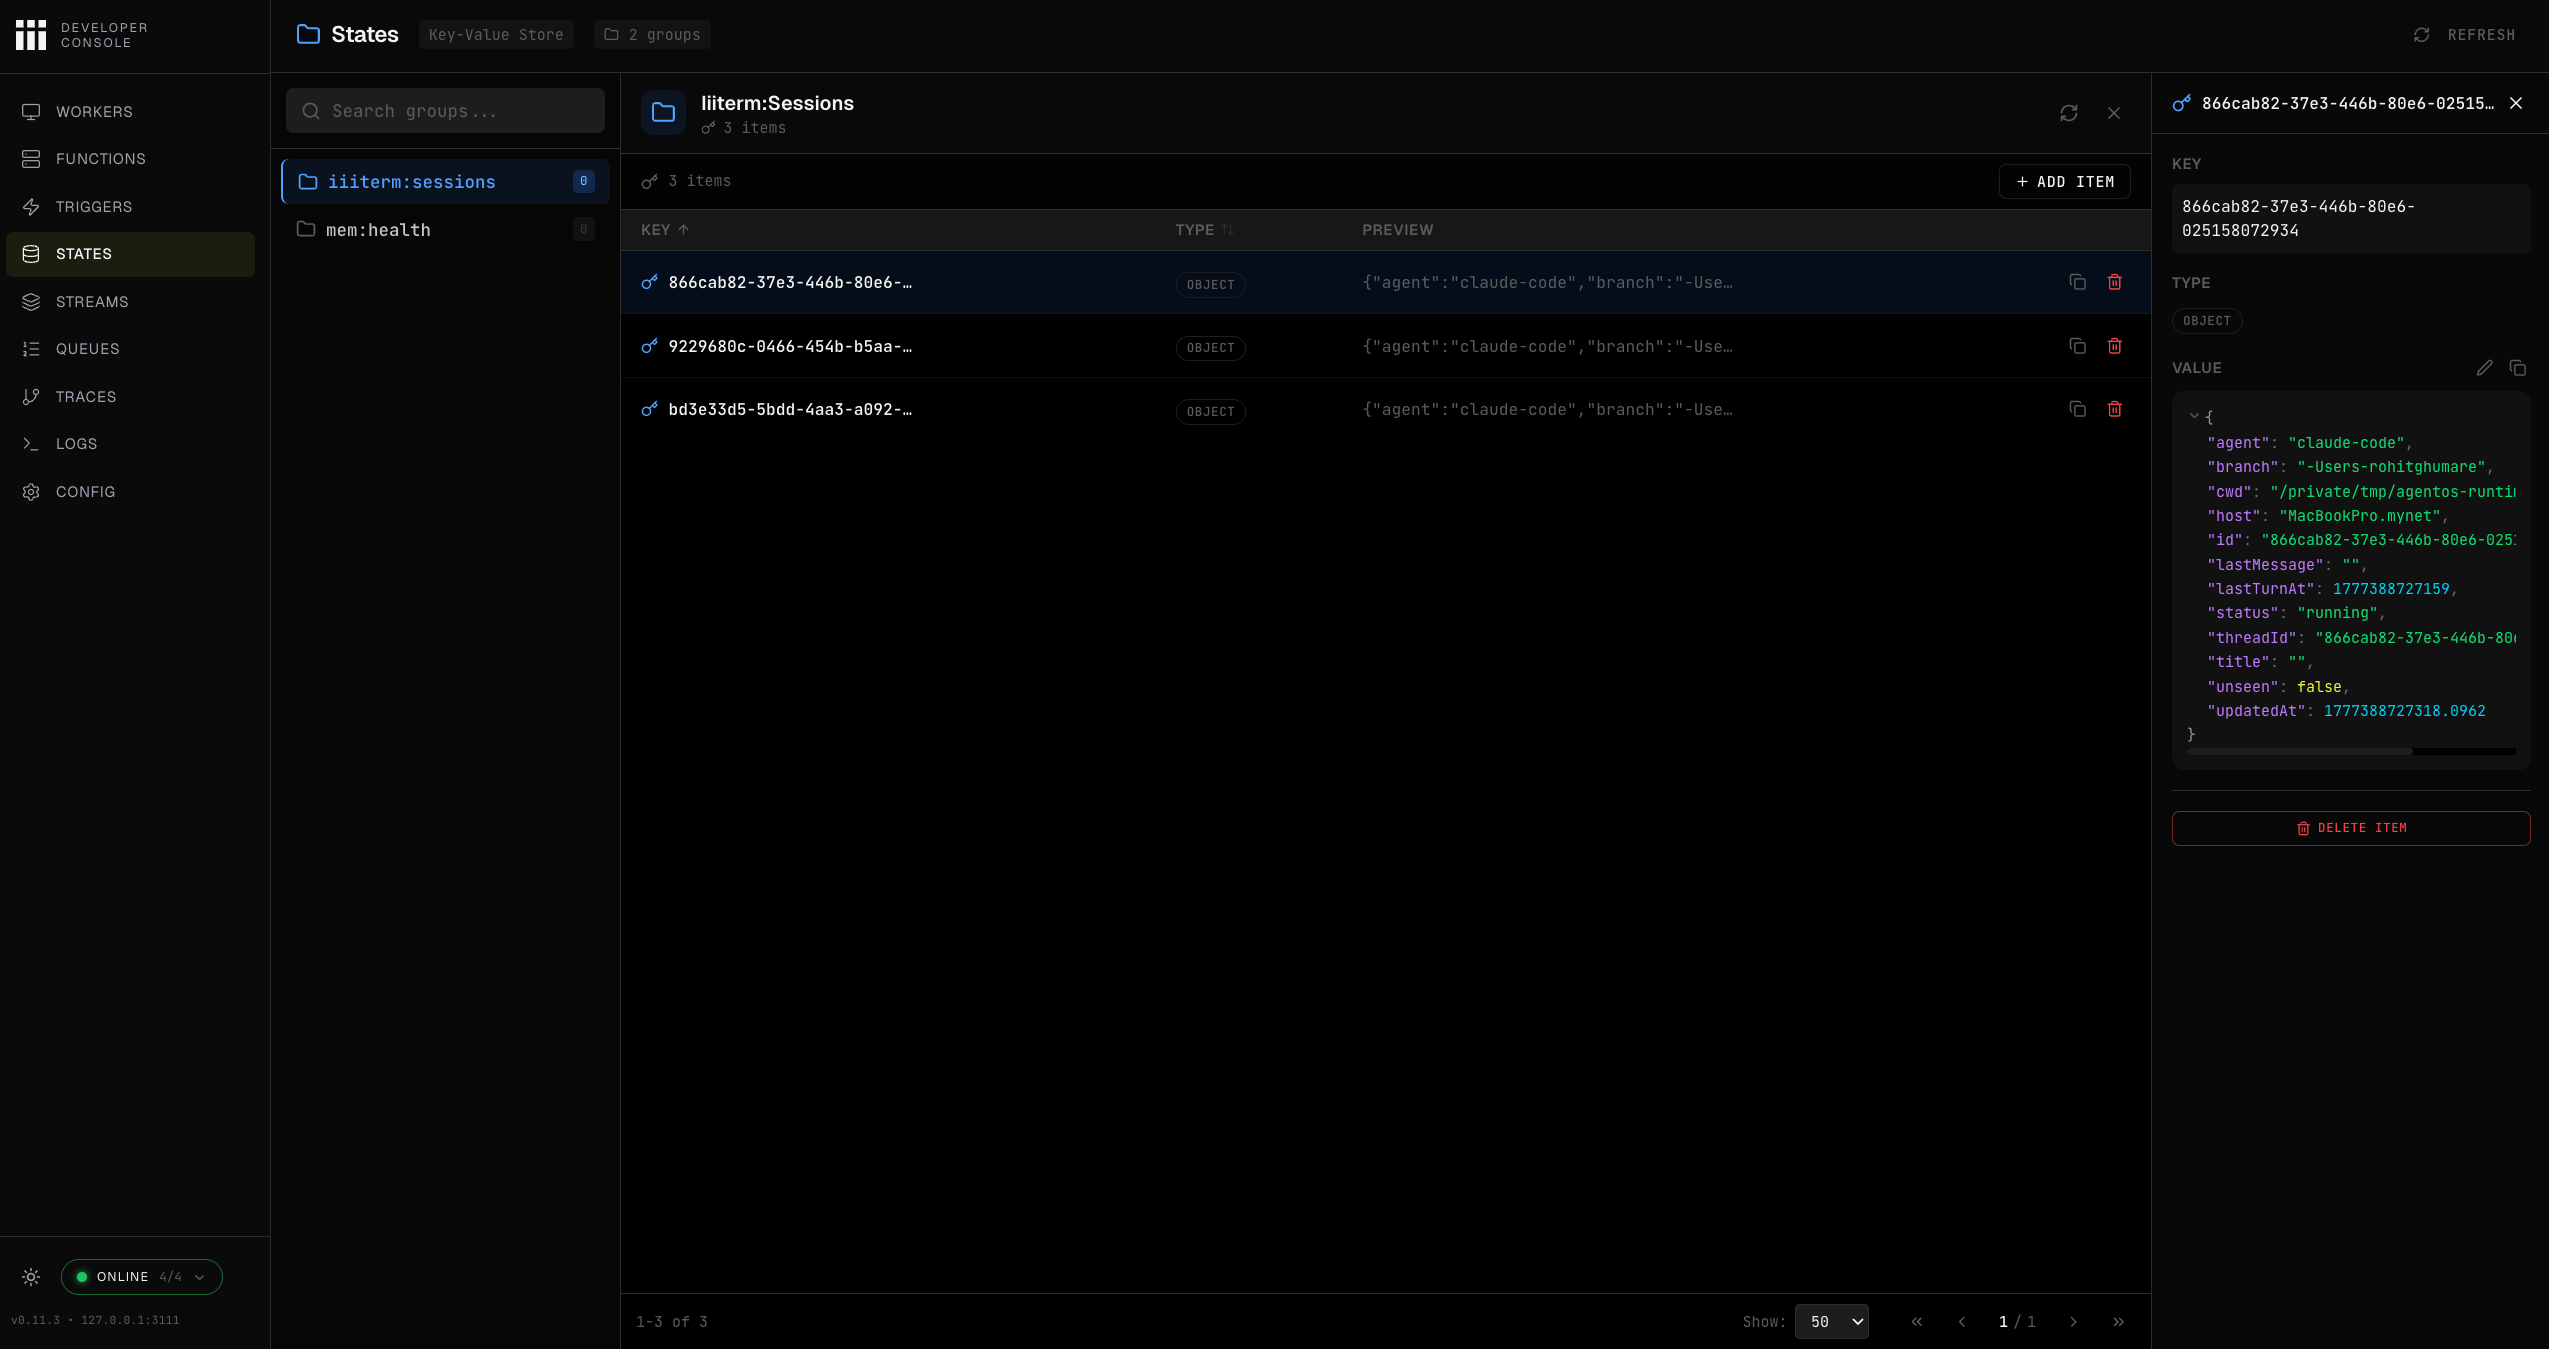
Task: Delete the bd3e33d5 row
Action: (2115, 409)
